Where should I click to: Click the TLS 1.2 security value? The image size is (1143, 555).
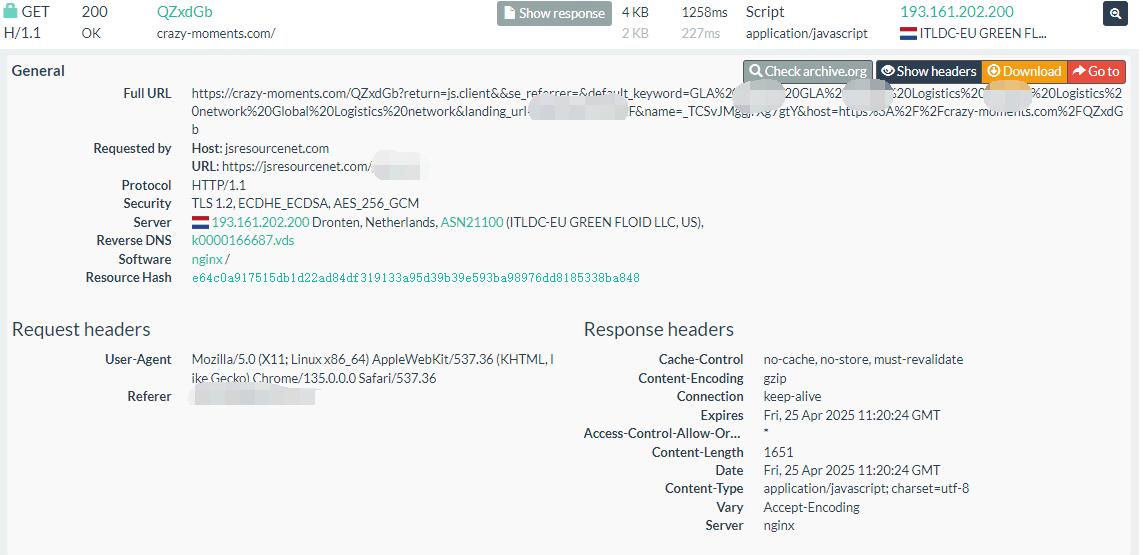[305, 203]
